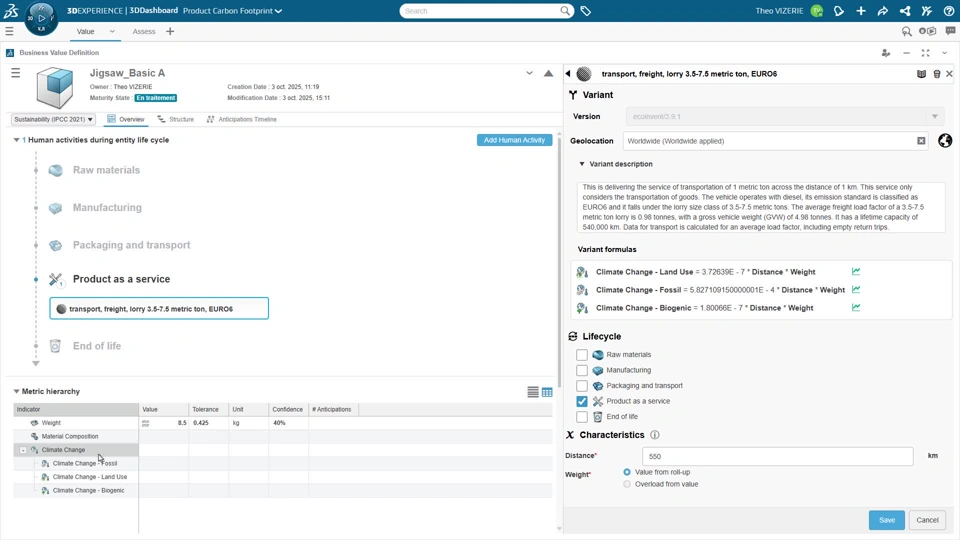This screenshot has width=960, height=540.
Task: Collapse the Variant description section
Action: pos(582,164)
